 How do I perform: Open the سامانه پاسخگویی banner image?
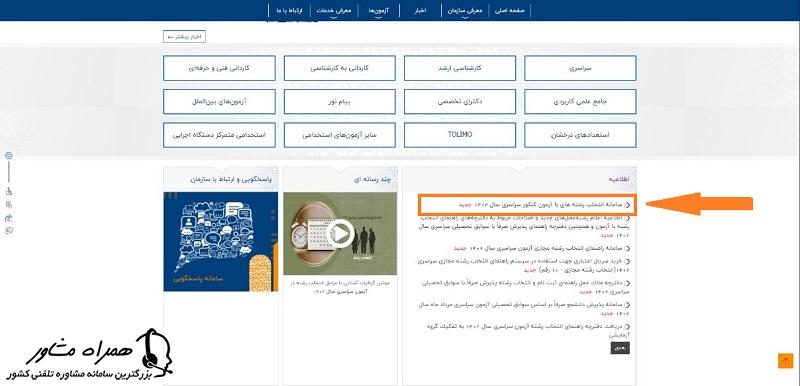point(220,242)
